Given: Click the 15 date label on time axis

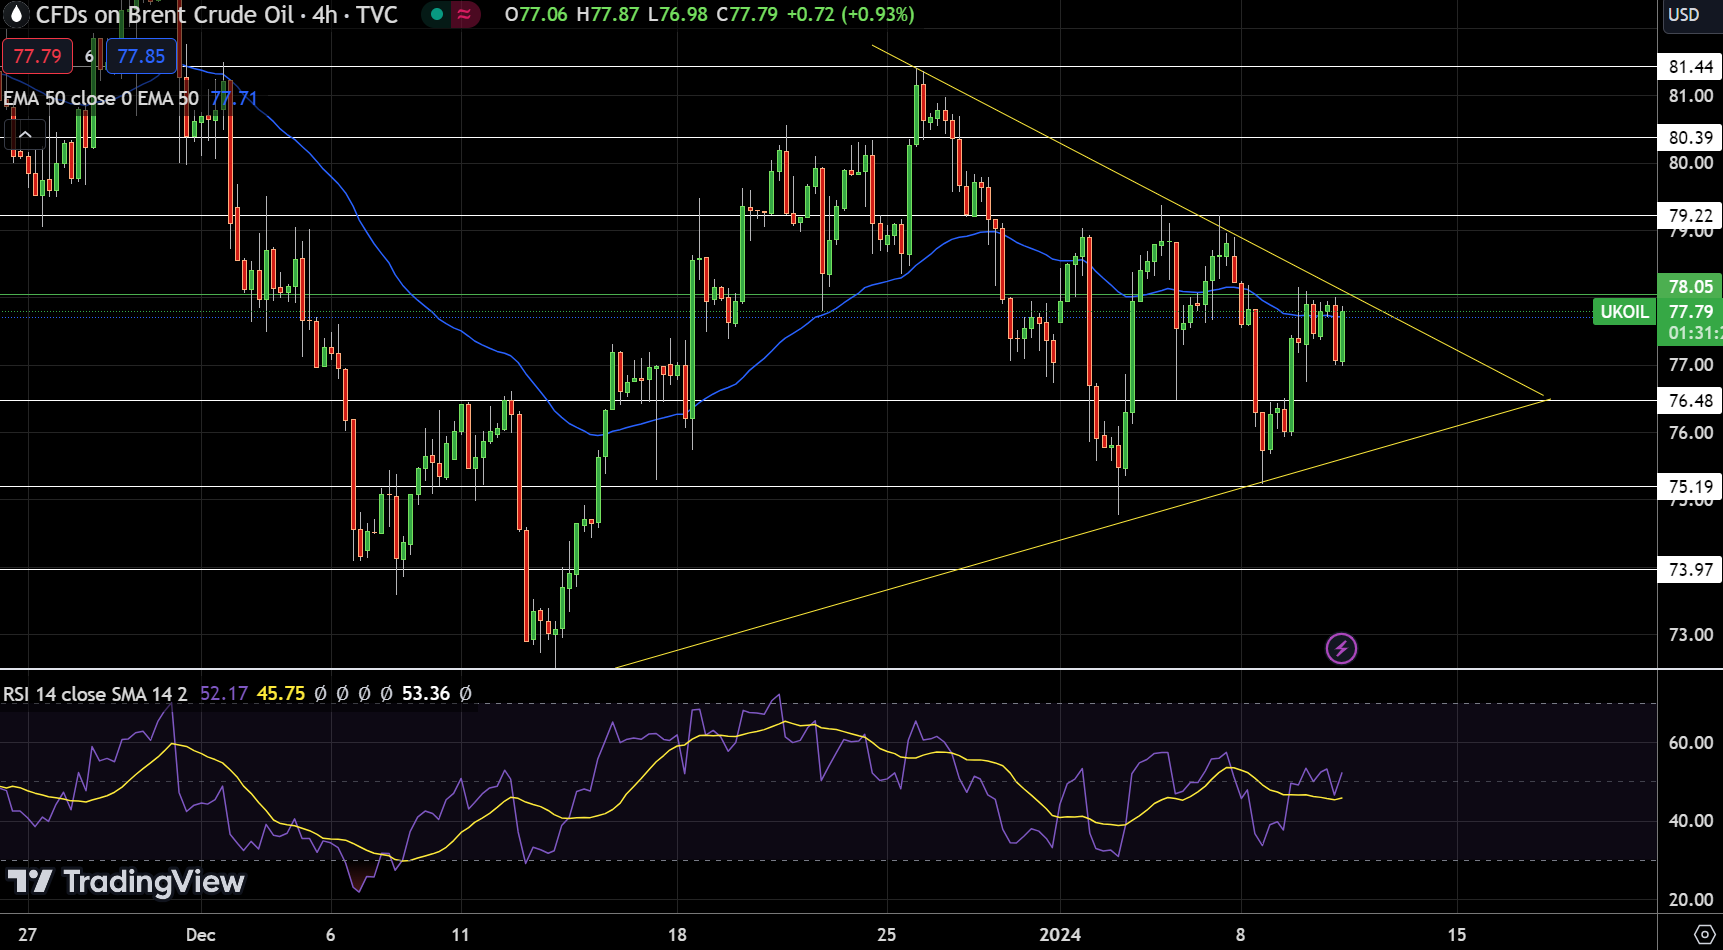Looking at the screenshot, I should 1457,934.
